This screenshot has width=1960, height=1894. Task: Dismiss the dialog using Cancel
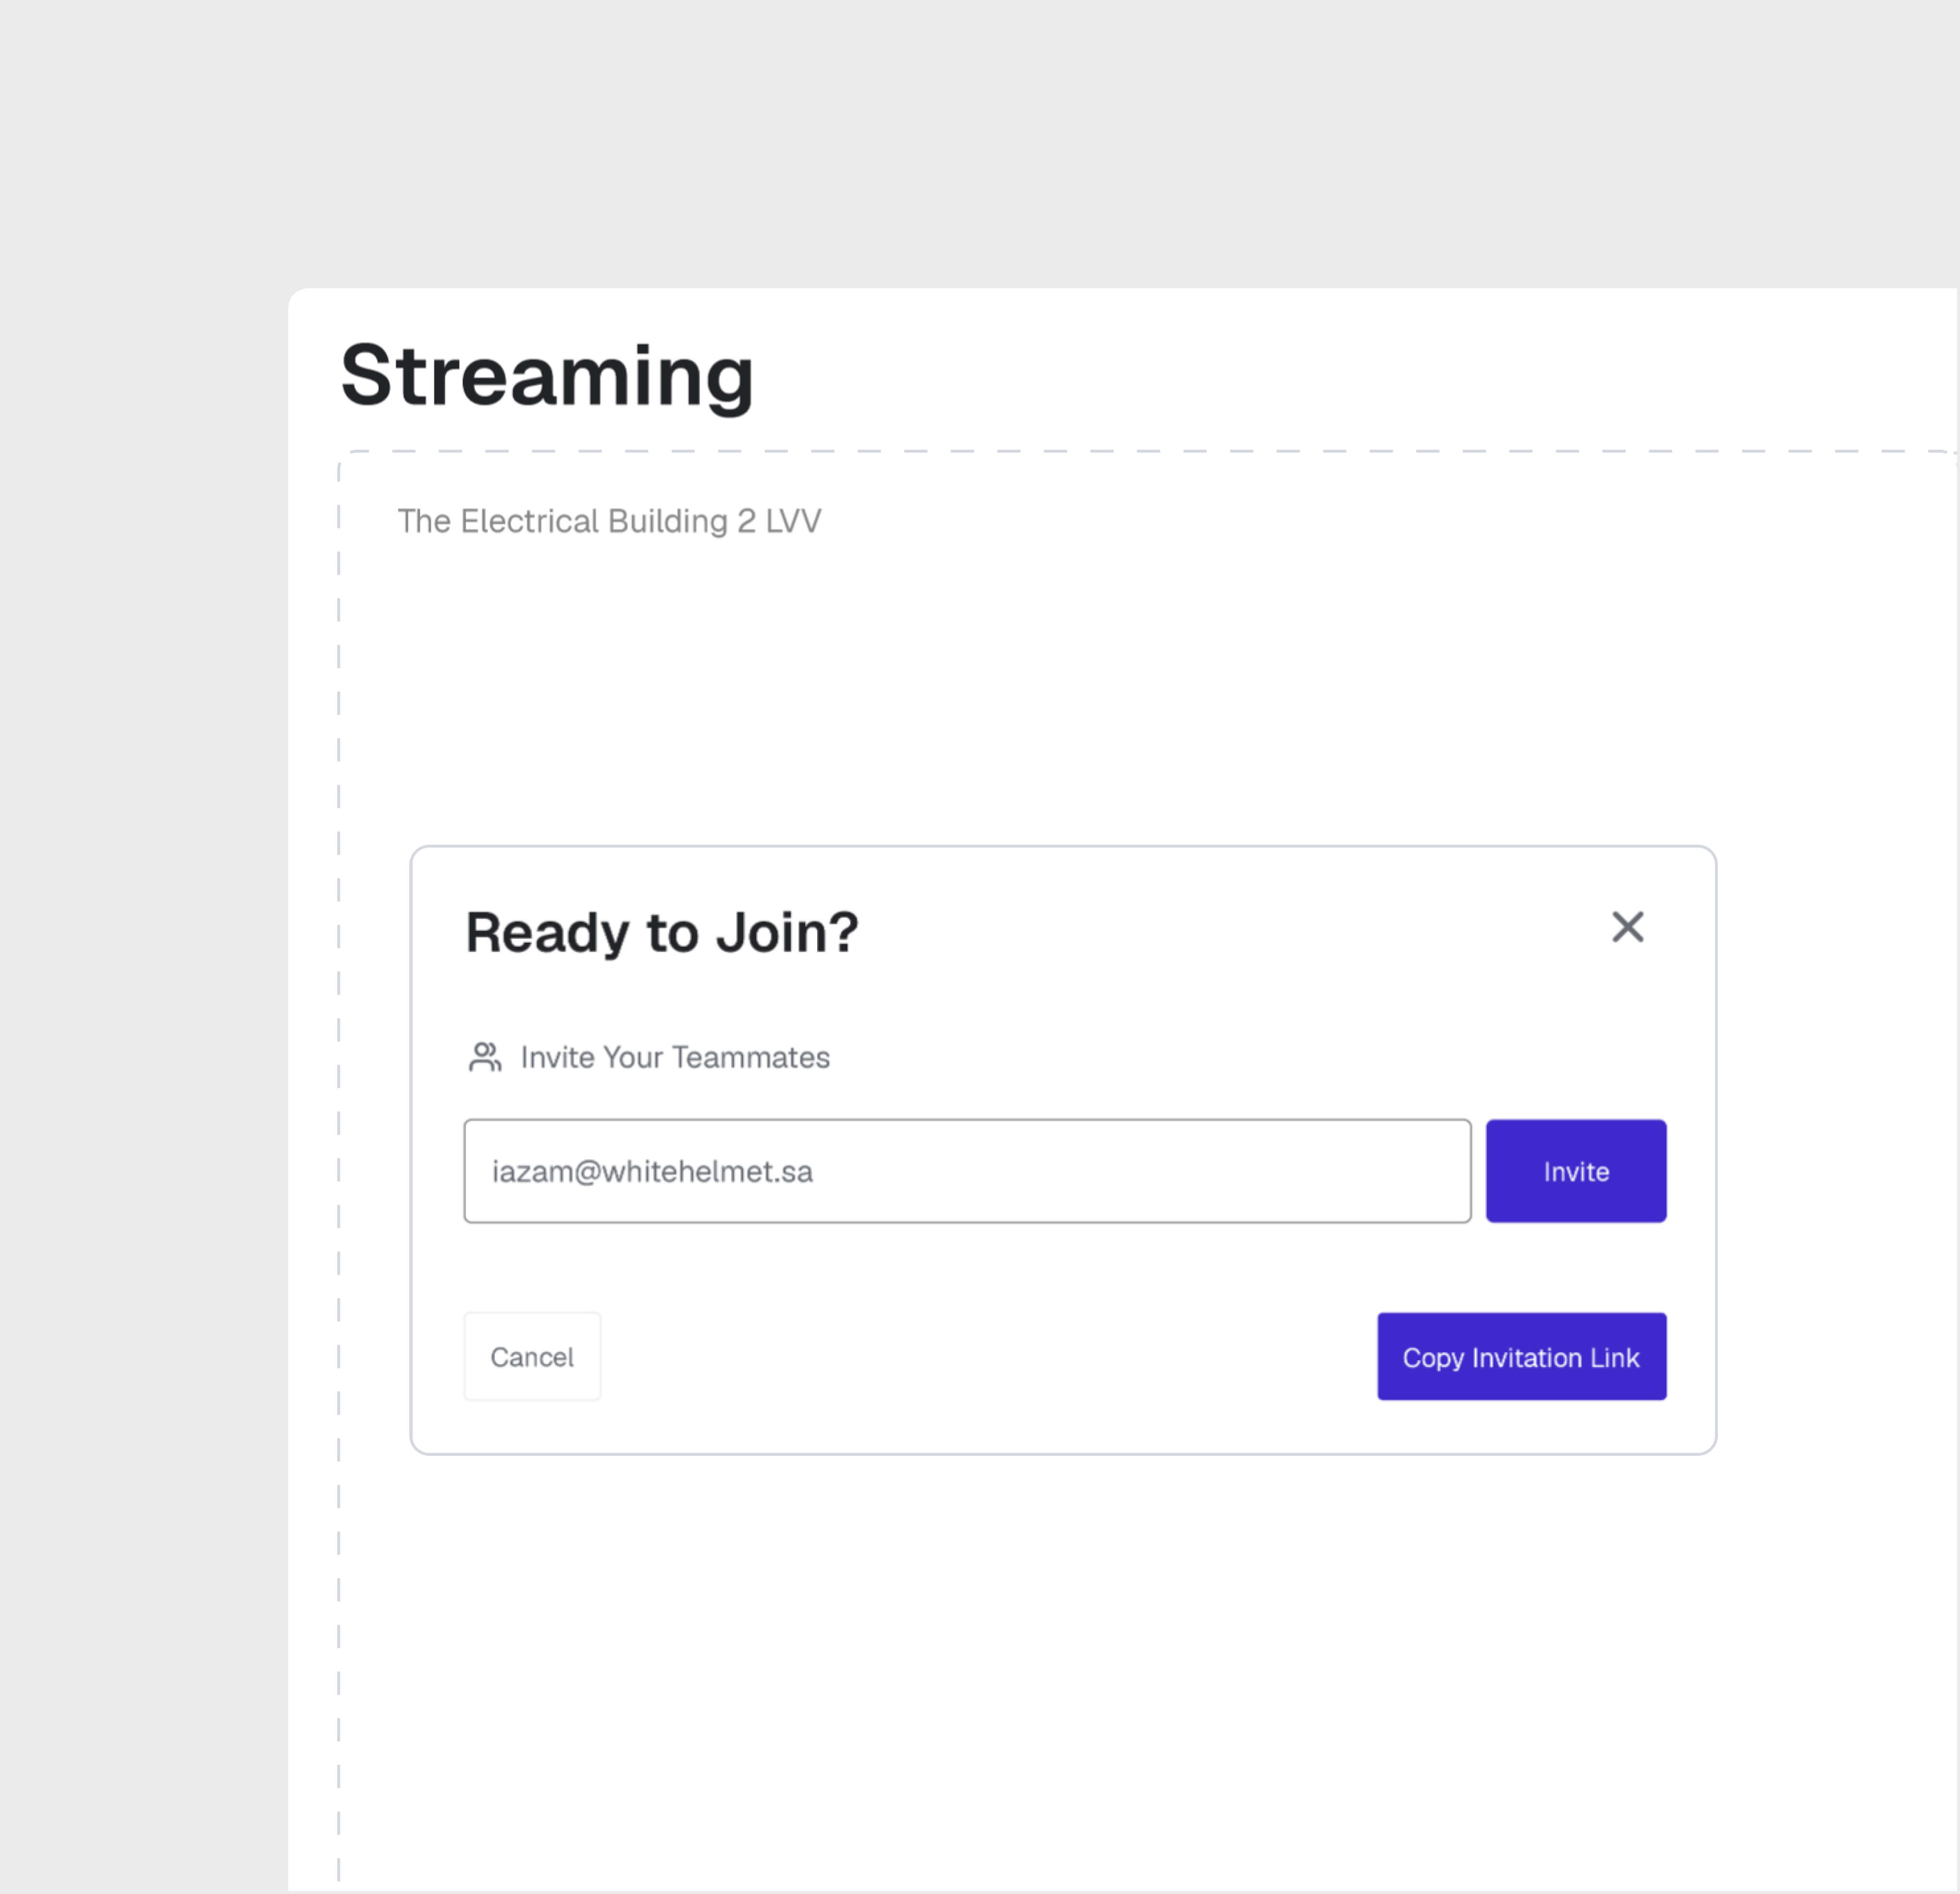coord(532,1357)
